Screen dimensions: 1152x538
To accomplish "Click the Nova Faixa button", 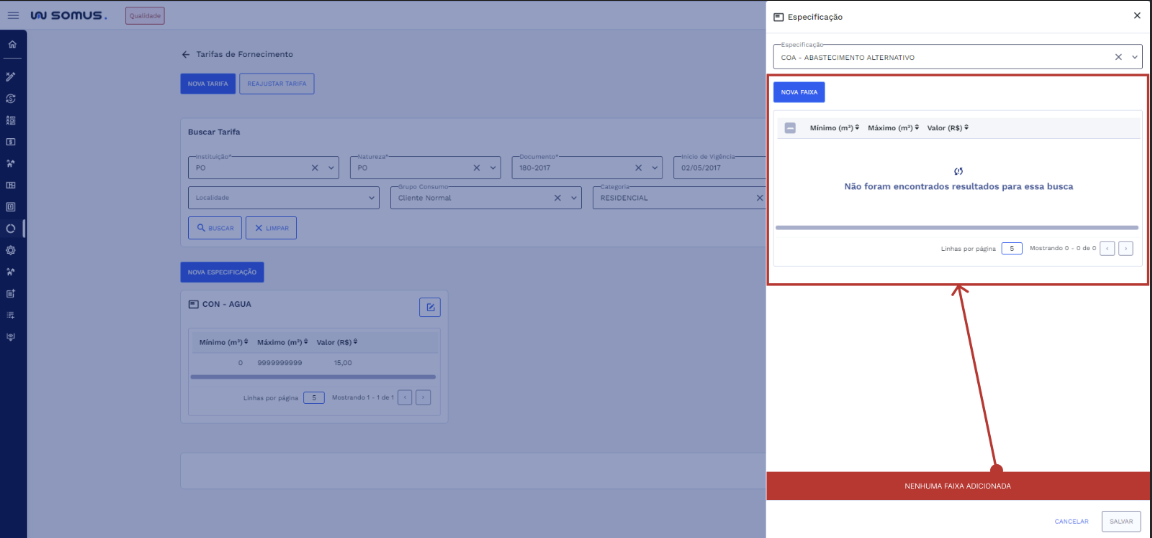I will coord(798,91).
